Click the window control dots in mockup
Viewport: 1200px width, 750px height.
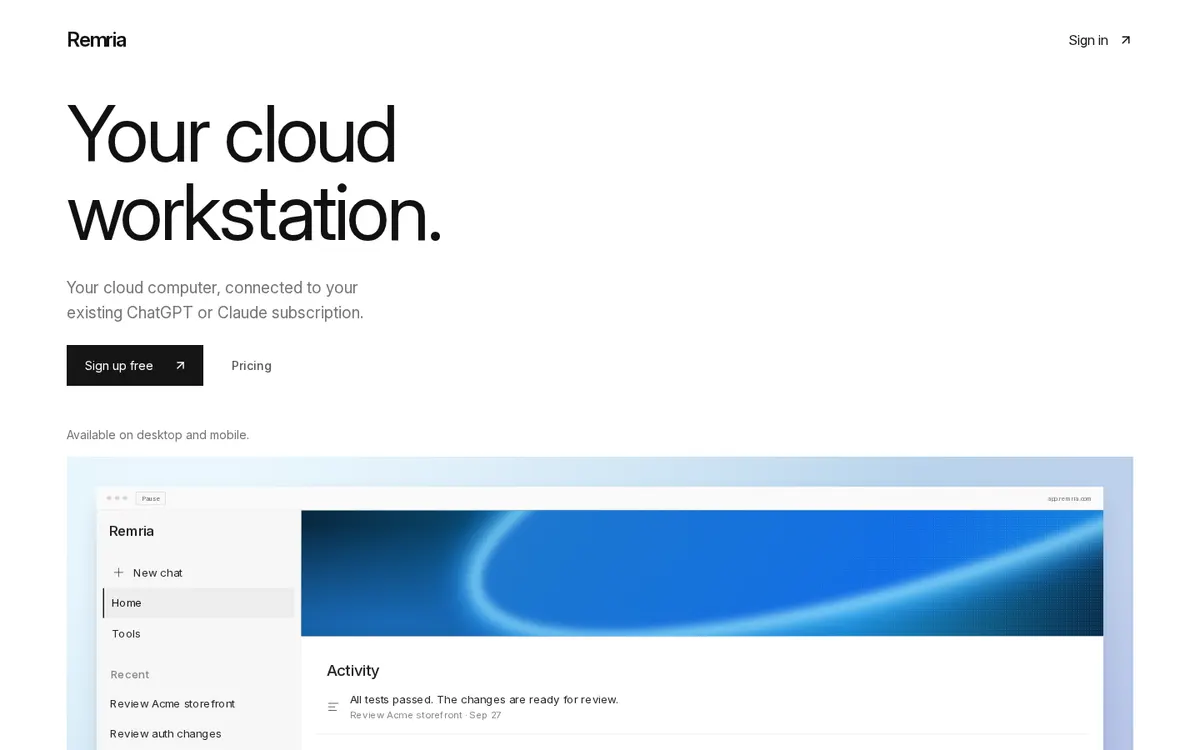(117, 498)
